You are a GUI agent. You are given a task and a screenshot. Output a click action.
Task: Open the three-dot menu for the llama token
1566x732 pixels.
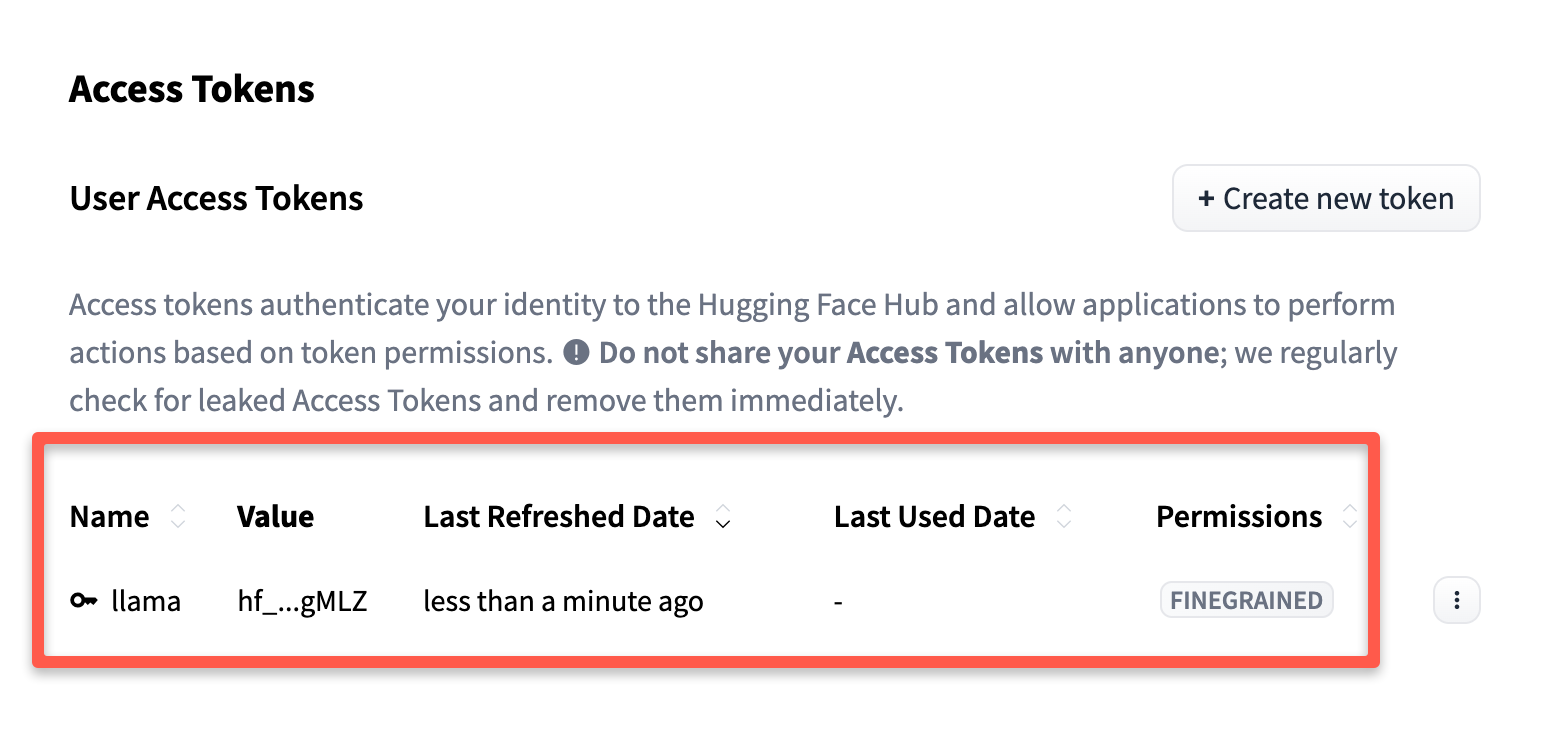pos(1457,600)
